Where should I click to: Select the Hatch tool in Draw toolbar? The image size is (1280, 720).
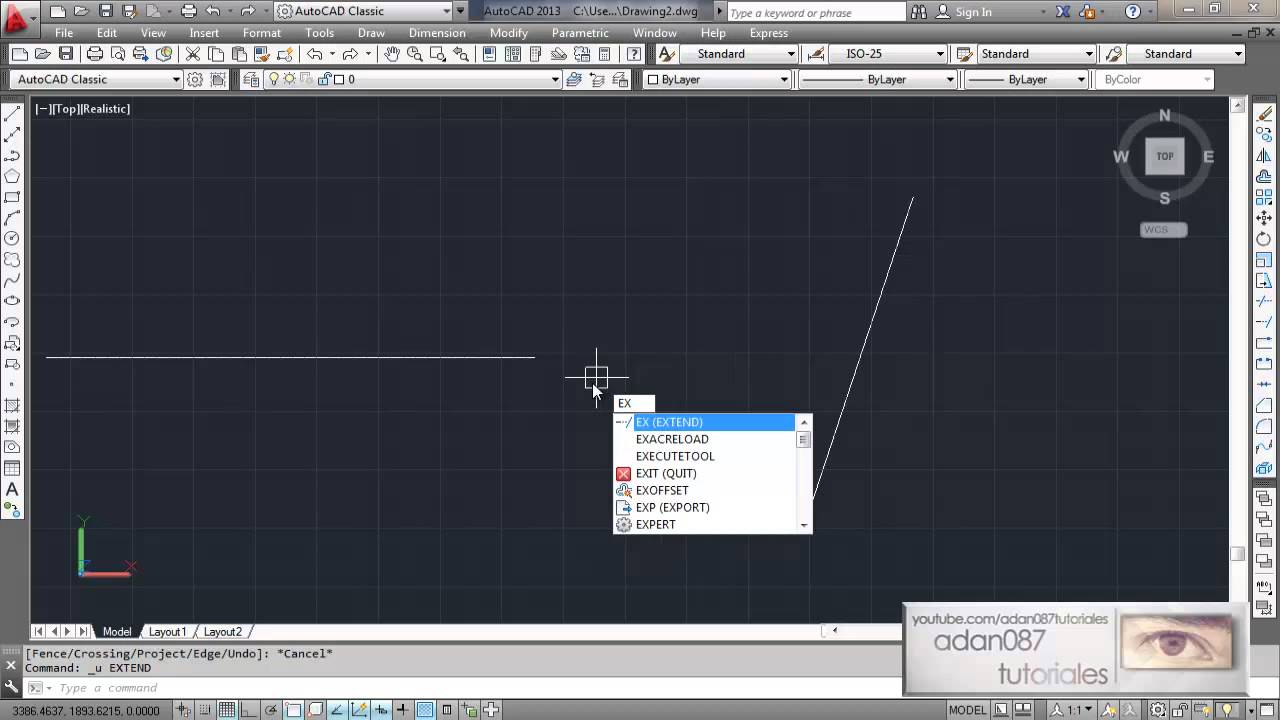[x=13, y=405]
